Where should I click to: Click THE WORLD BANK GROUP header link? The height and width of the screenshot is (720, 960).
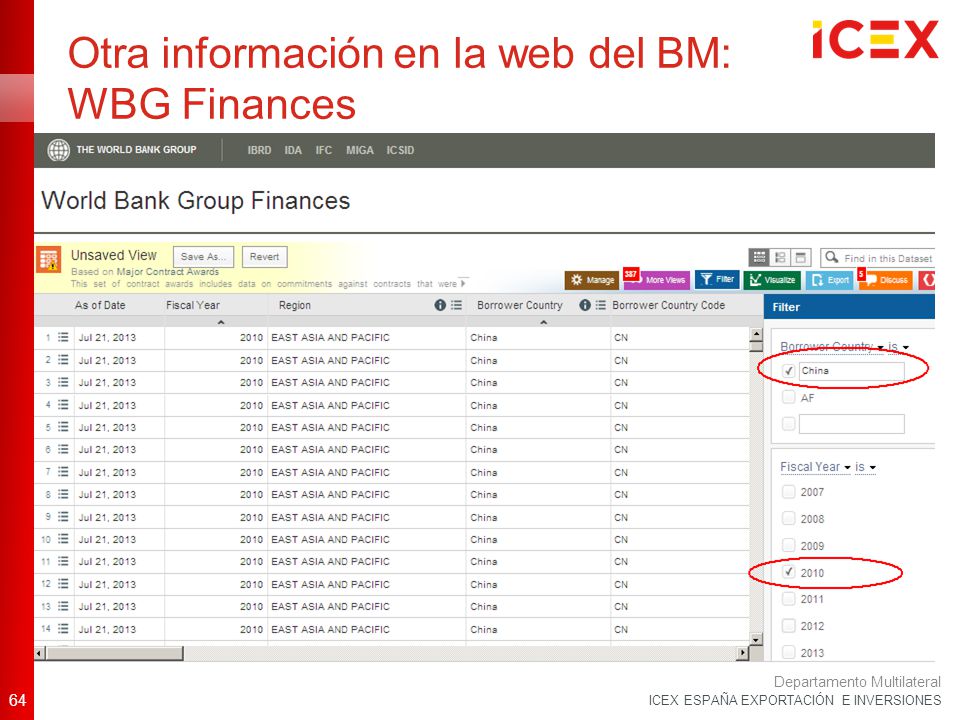[x=136, y=150]
